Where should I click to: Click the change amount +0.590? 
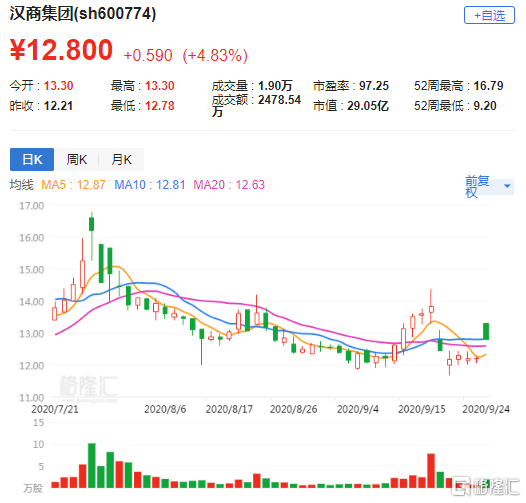(148, 55)
